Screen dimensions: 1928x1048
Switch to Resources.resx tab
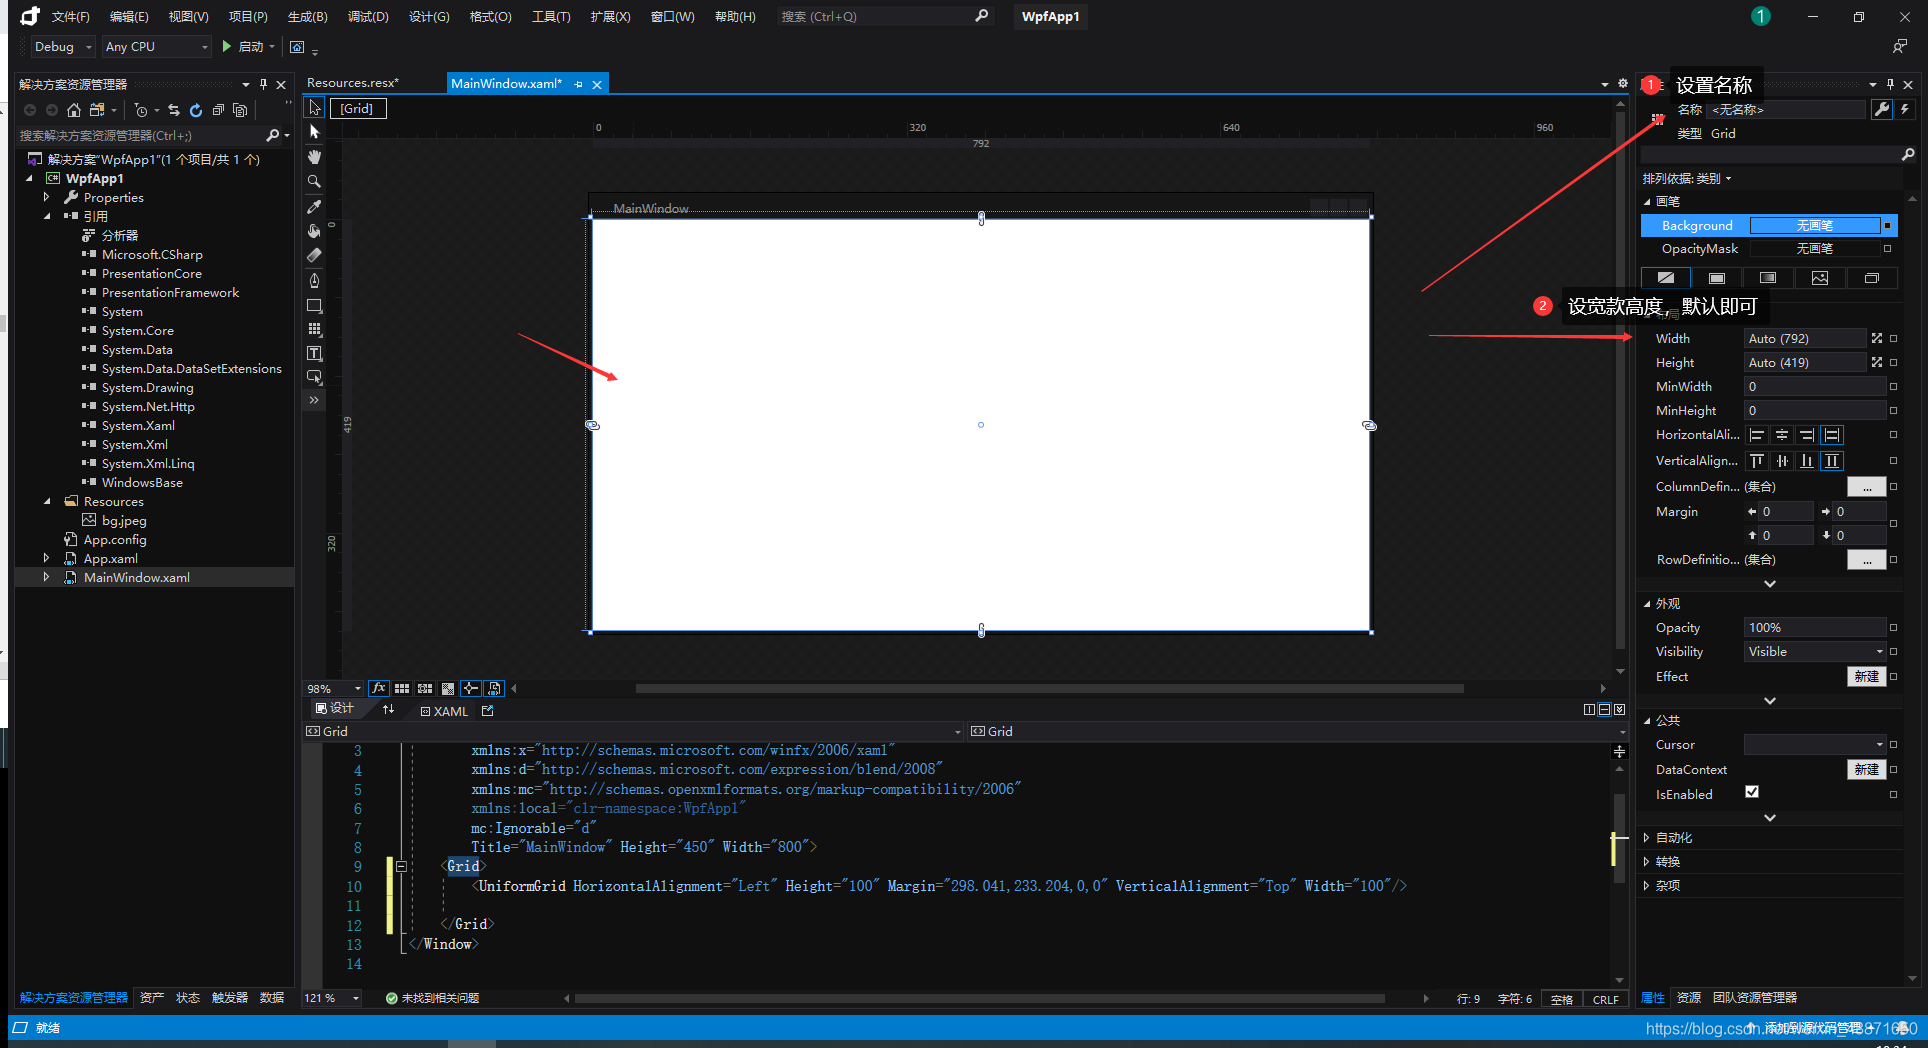(353, 83)
